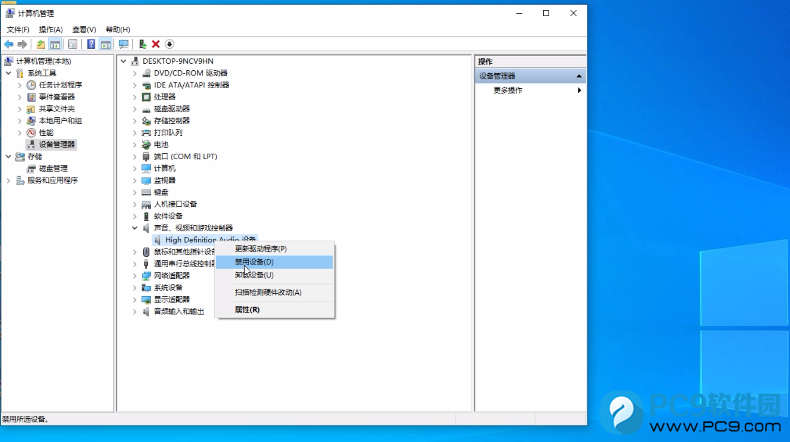Select the 计算机 device category
Screen dimensions: 790x442
tap(165, 168)
